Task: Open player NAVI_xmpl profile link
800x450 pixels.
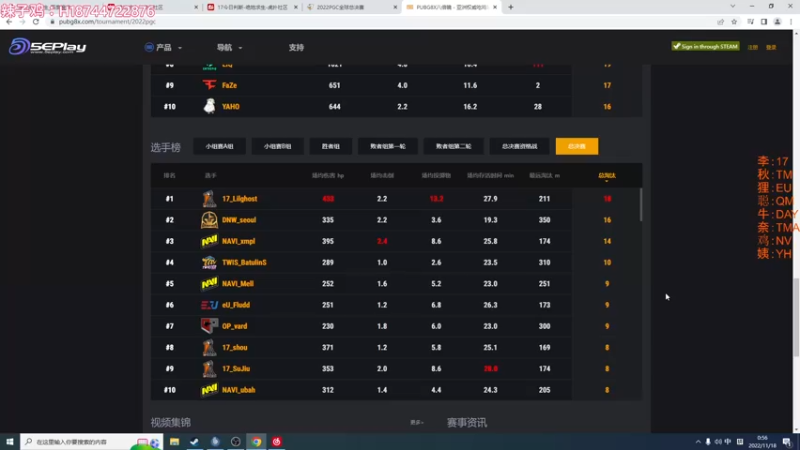Action: click(238, 241)
